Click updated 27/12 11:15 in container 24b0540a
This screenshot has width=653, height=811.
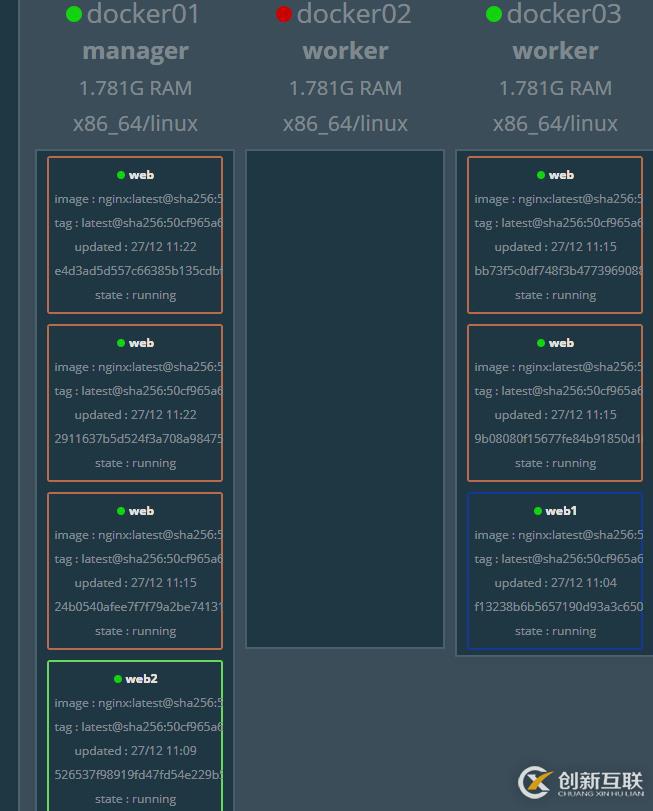point(135,583)
